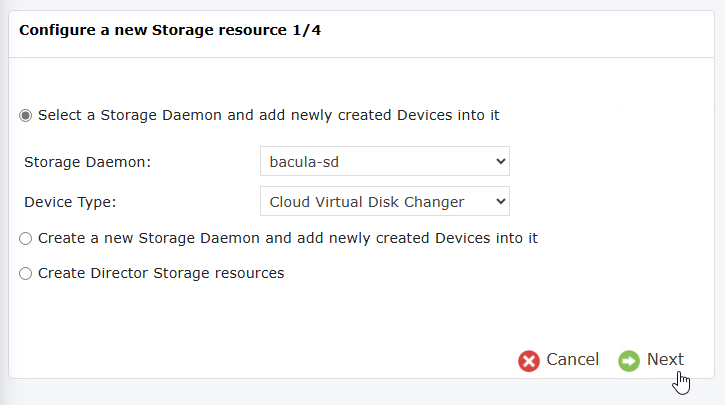Click the wizard step indicator '1/4' in header
This screenshot has width=725, height=405.
pyautogui.click(x=307, y=30)
